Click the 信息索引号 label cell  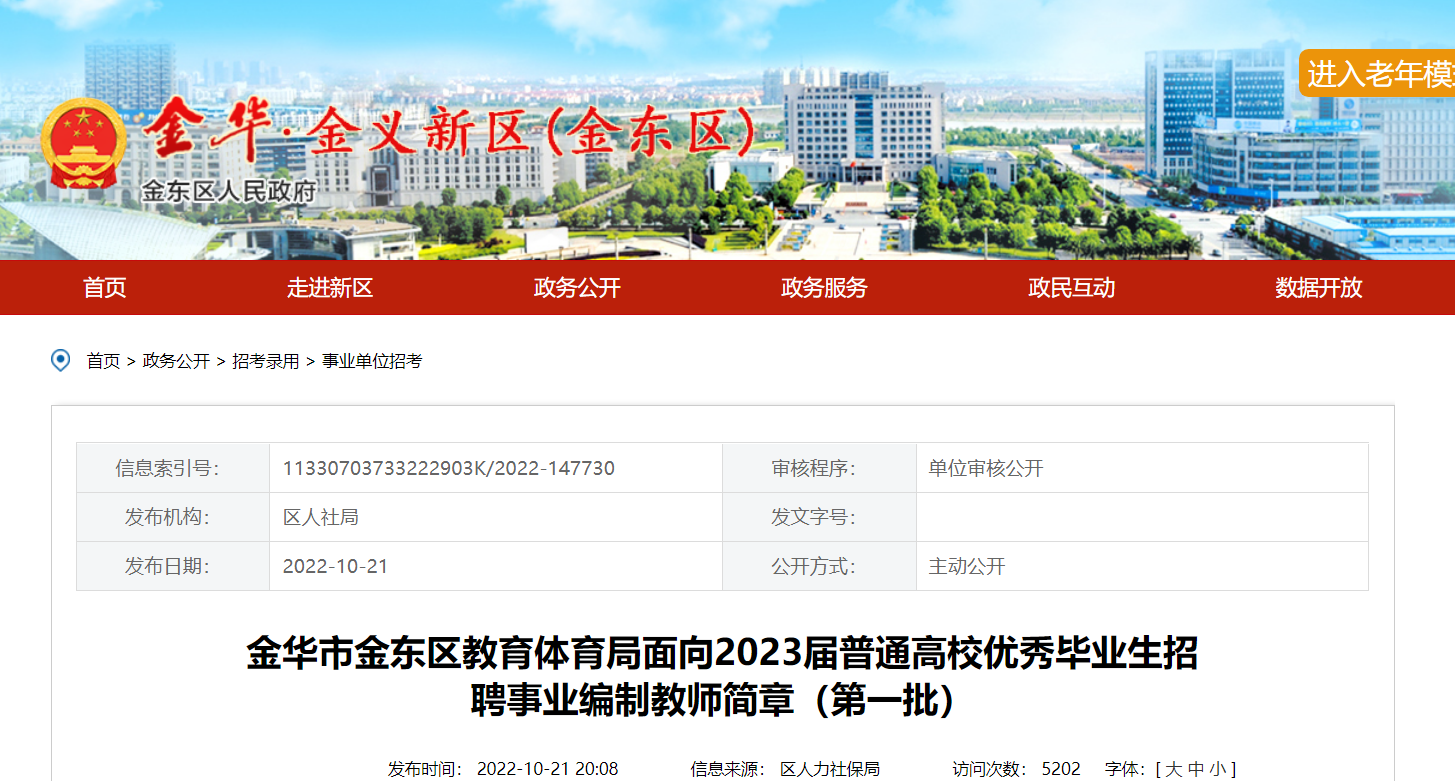pos(173,468)
